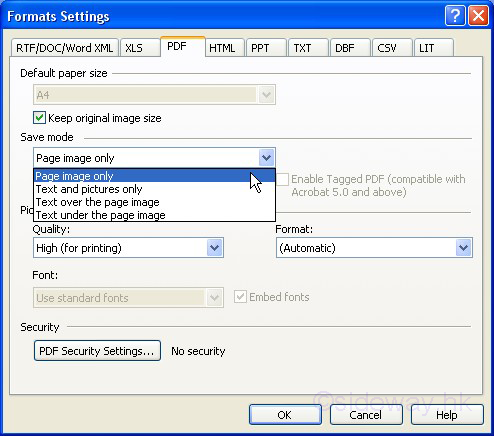Open the Font dropdown arrow

[214, 298]
